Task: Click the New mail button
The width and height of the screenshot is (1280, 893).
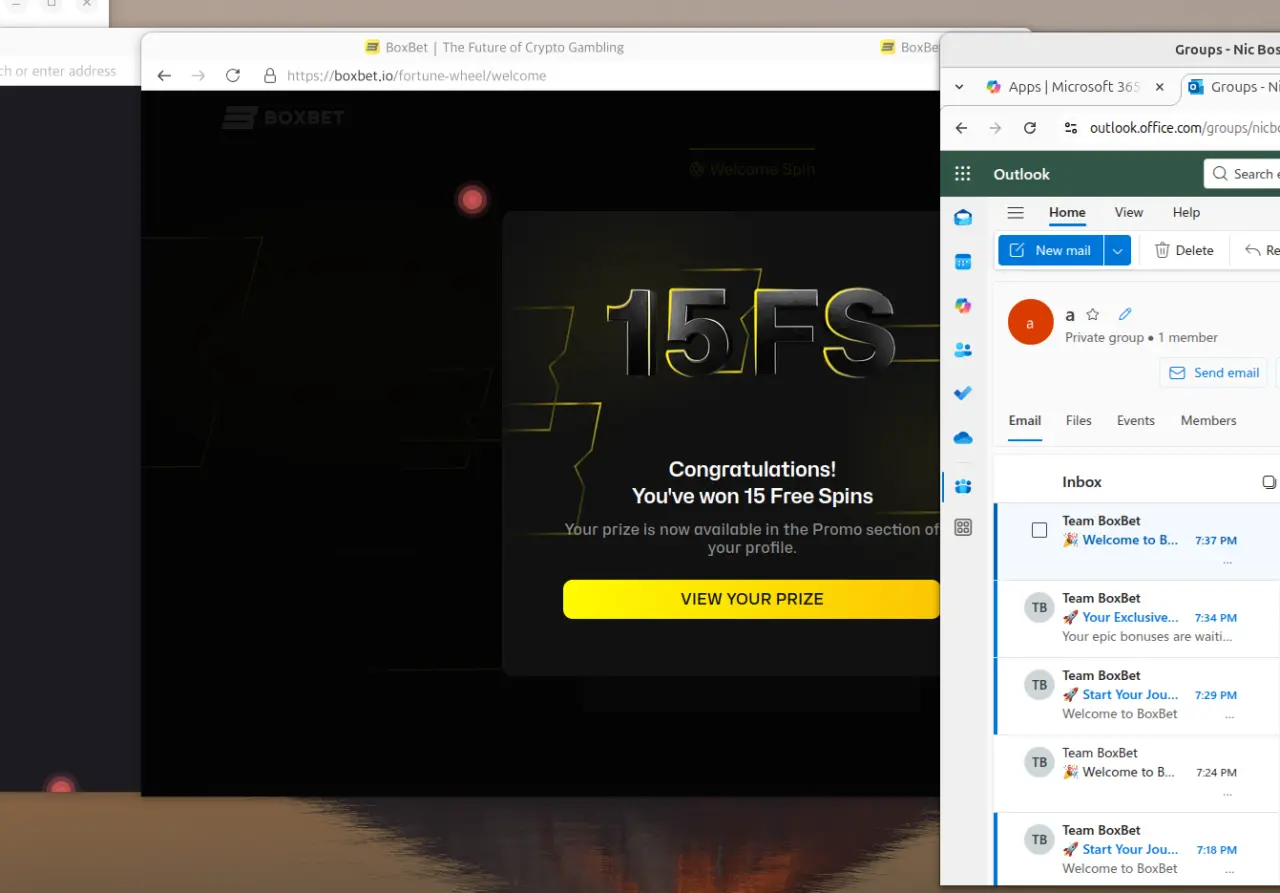Action: (x=1051, y=250)
